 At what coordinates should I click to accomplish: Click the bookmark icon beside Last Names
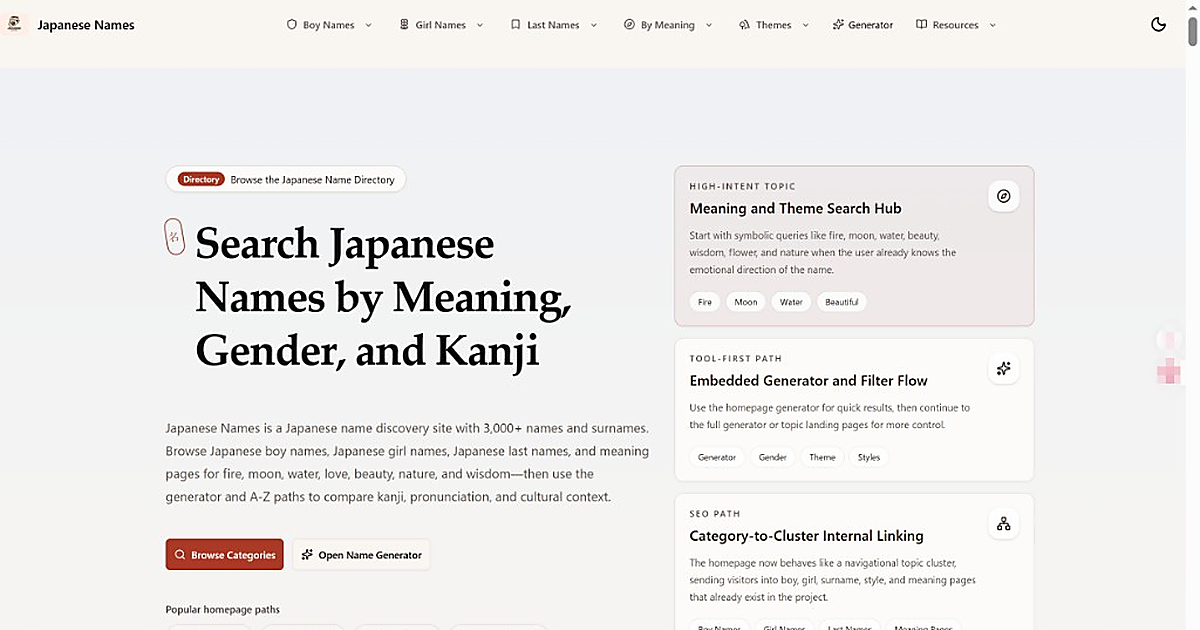click(x=516, y=25)
